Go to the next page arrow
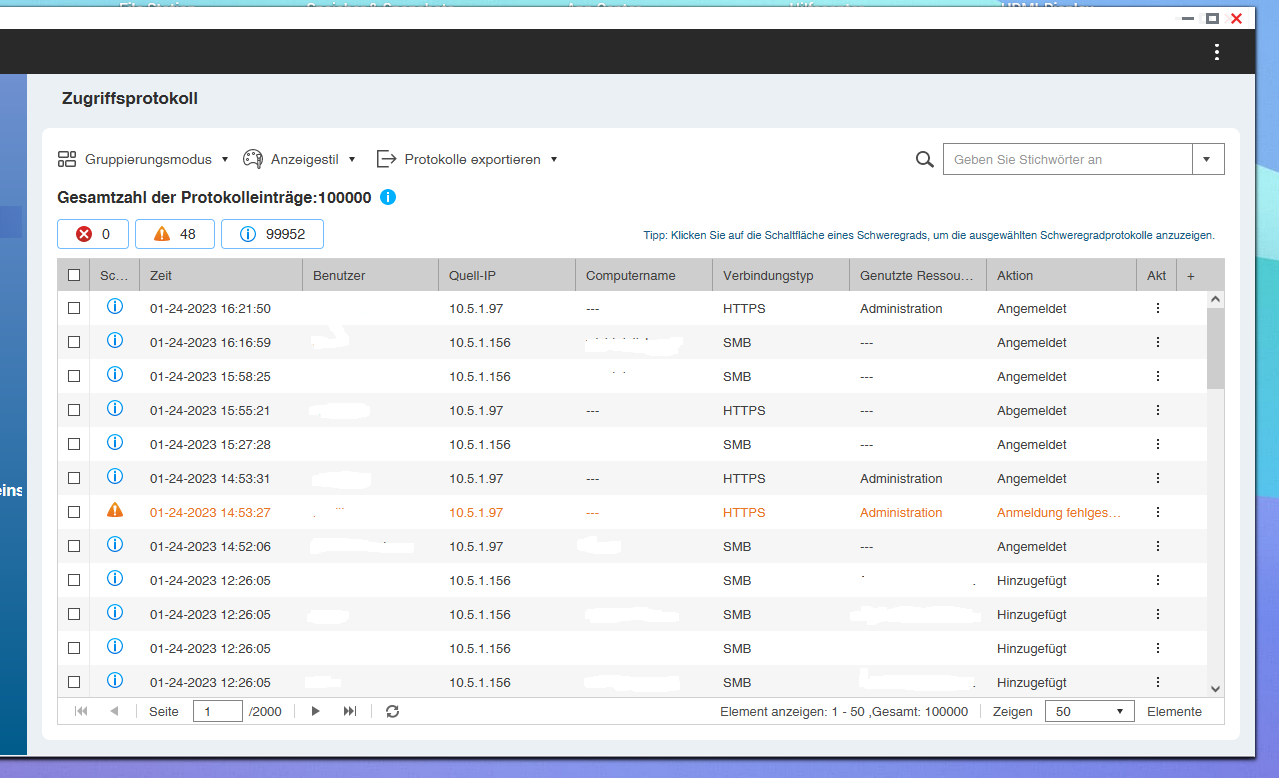Image resolution: width=1279 pixels, height=778 pixels. pyautogui.click(x=316, y=711)
